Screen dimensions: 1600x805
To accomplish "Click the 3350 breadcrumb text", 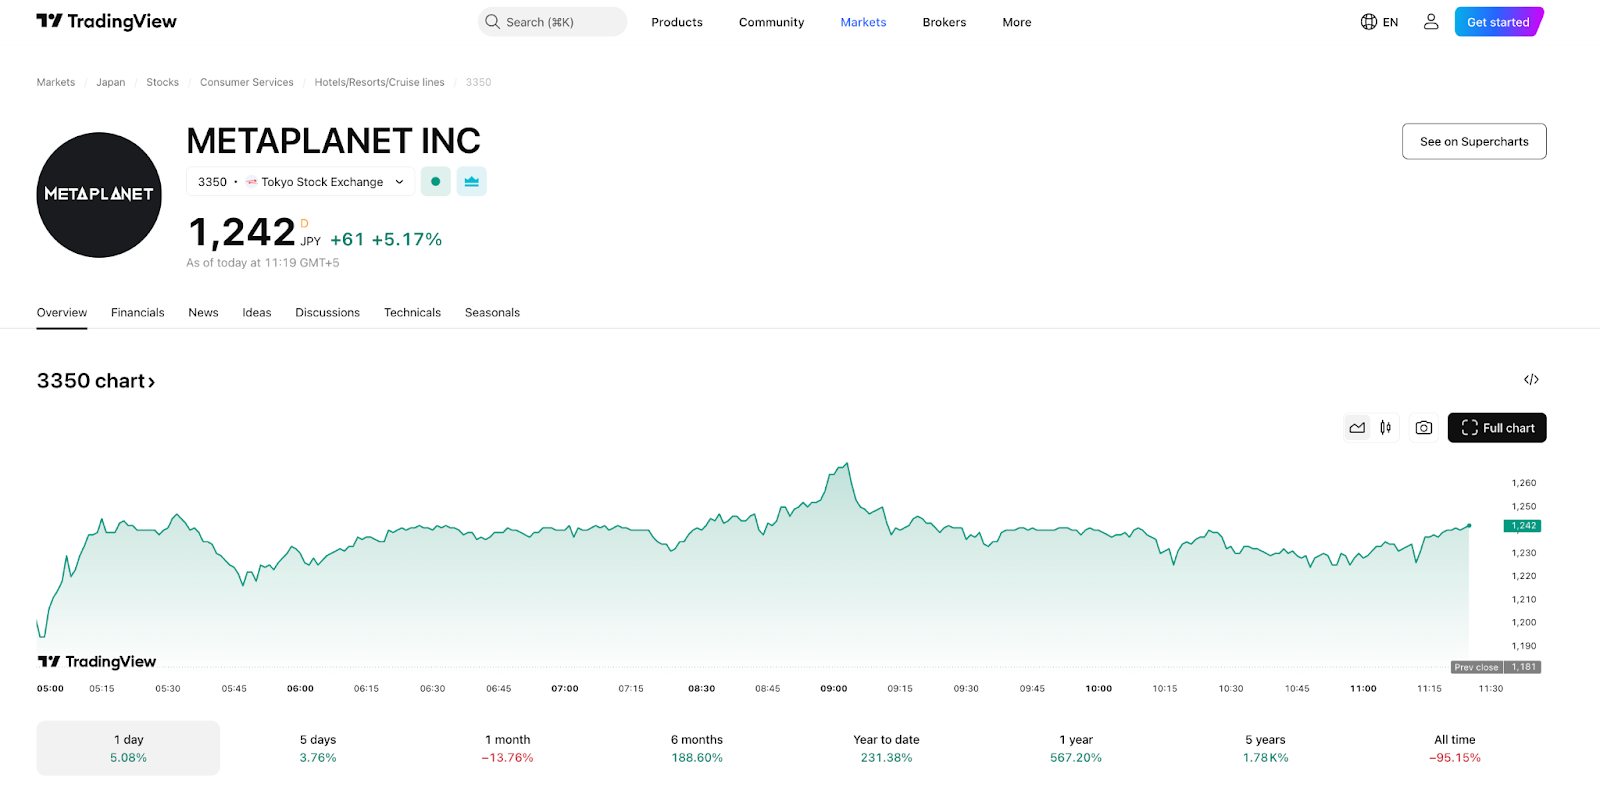I will click(478, 83).
